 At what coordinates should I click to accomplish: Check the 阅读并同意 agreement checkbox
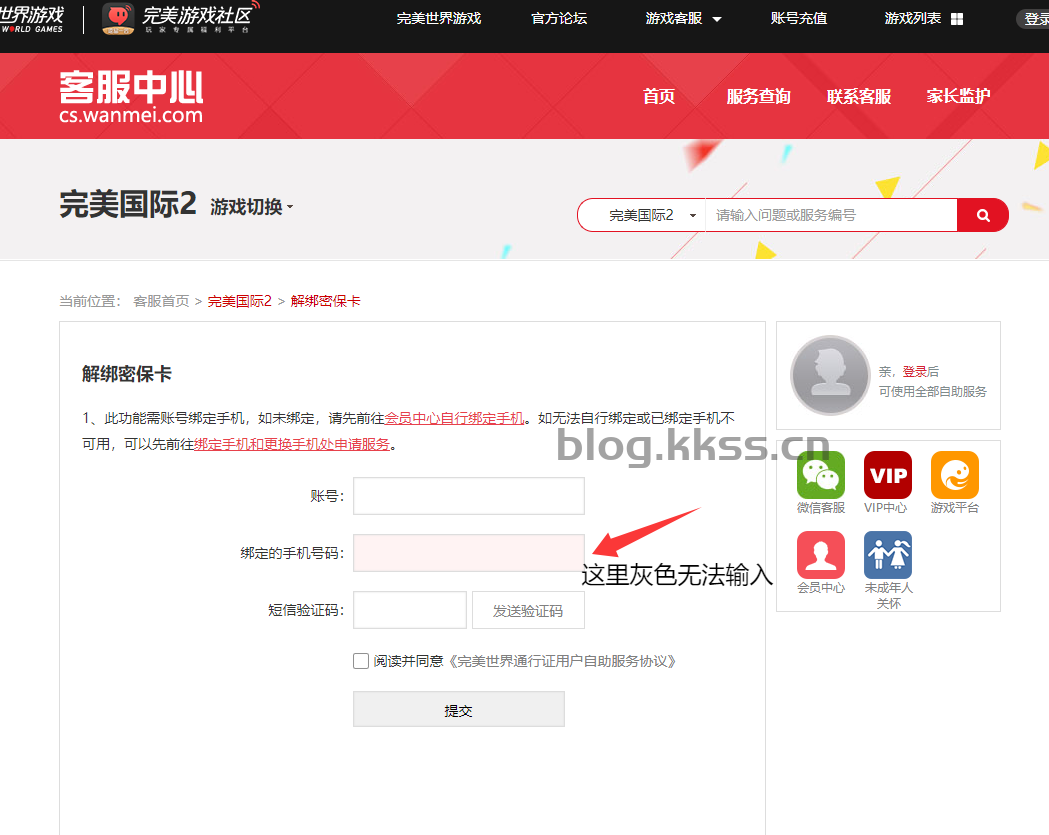pos(361,661)
